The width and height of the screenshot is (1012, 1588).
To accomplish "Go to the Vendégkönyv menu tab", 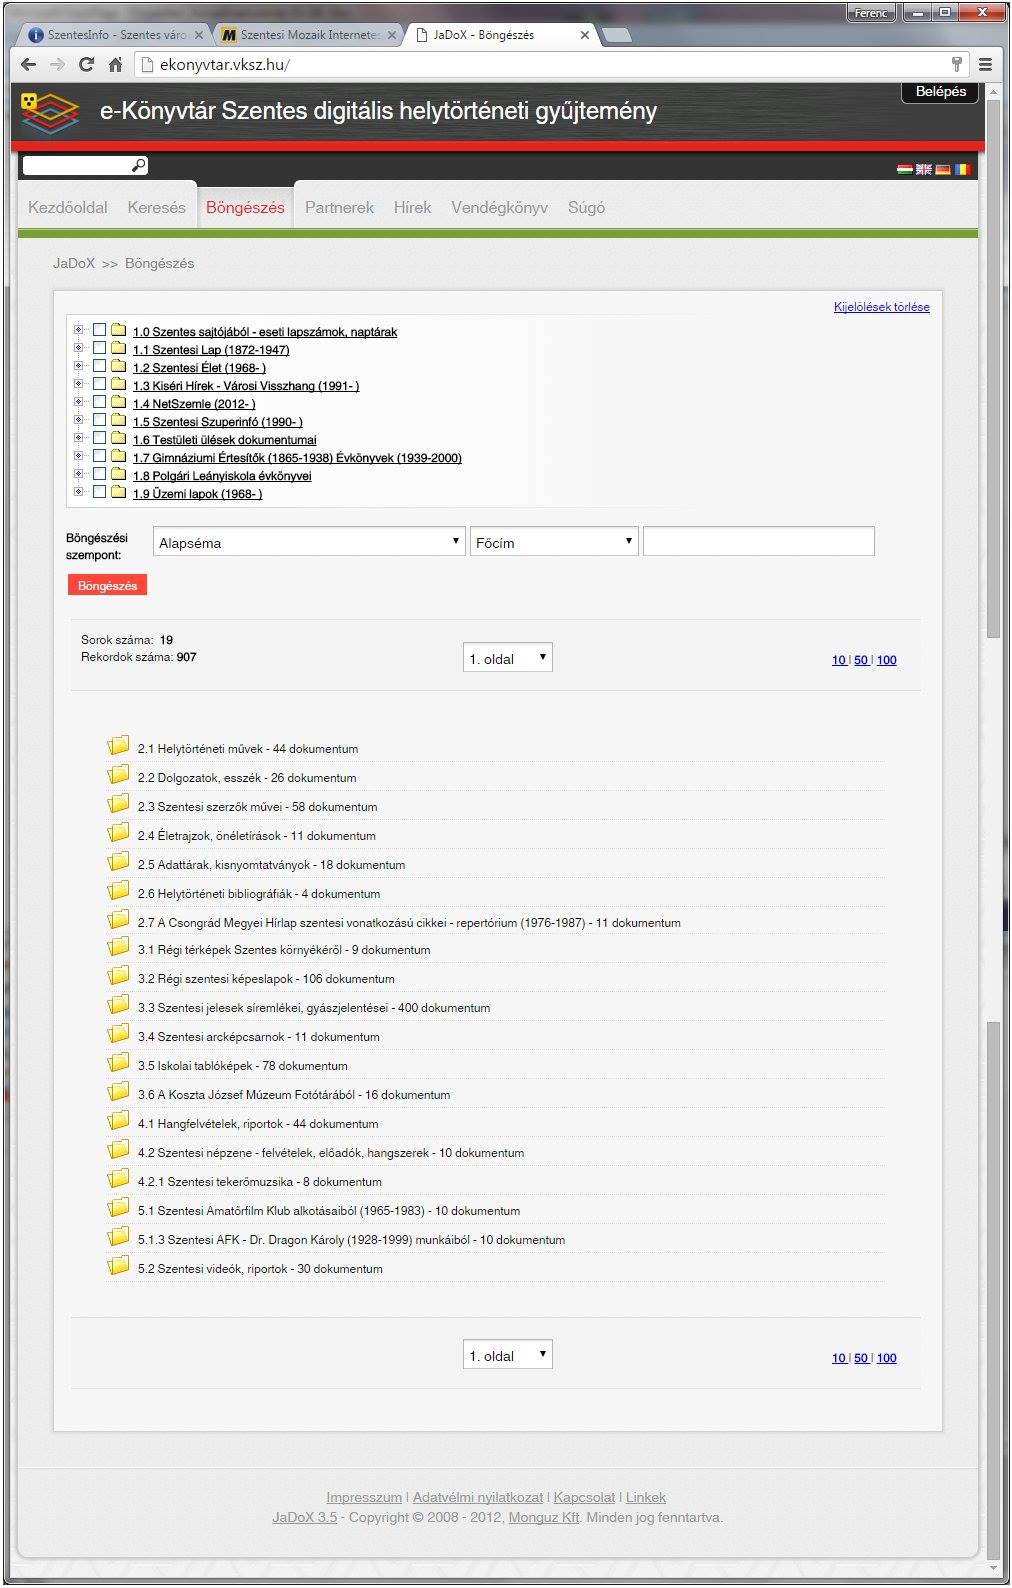I will (x=499, y=208).
